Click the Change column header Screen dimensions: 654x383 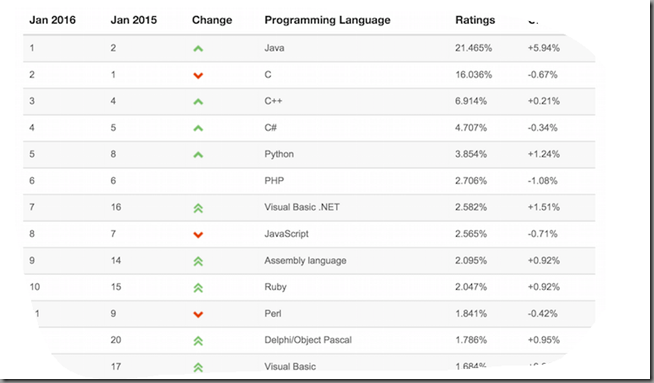coord(212,20)
